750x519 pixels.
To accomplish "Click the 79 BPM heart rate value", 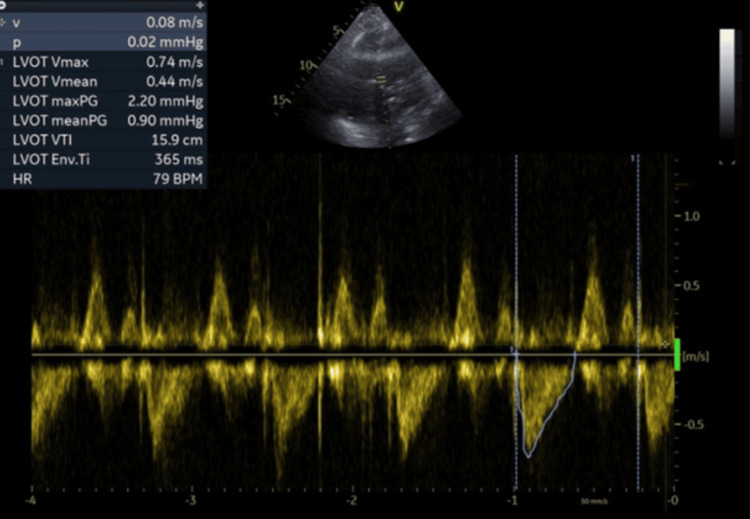I will click(178, 179).
